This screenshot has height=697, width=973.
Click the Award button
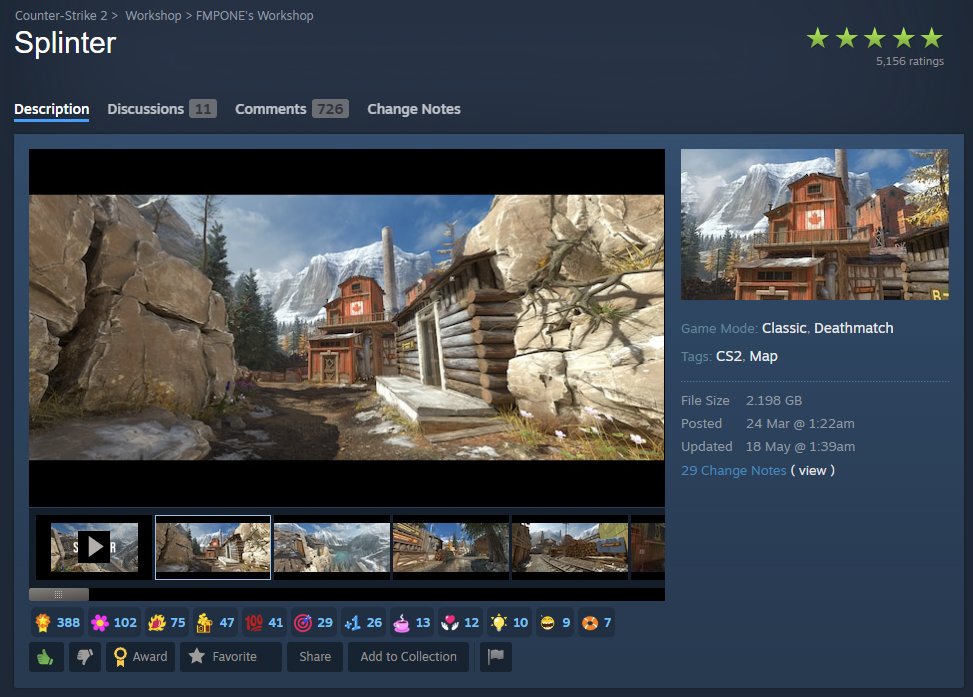(x=141, y=657)
